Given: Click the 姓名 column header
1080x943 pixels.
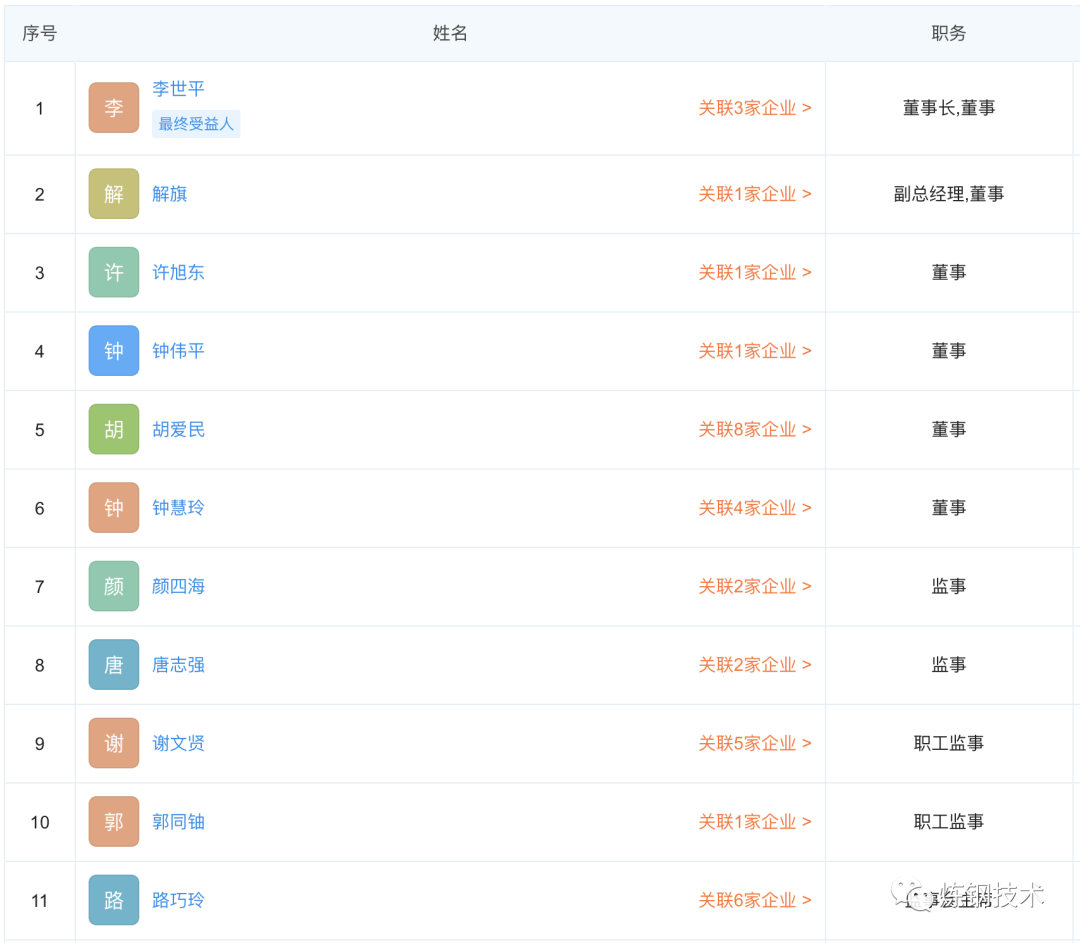Looking at the screenshot, I should point(450,33).
